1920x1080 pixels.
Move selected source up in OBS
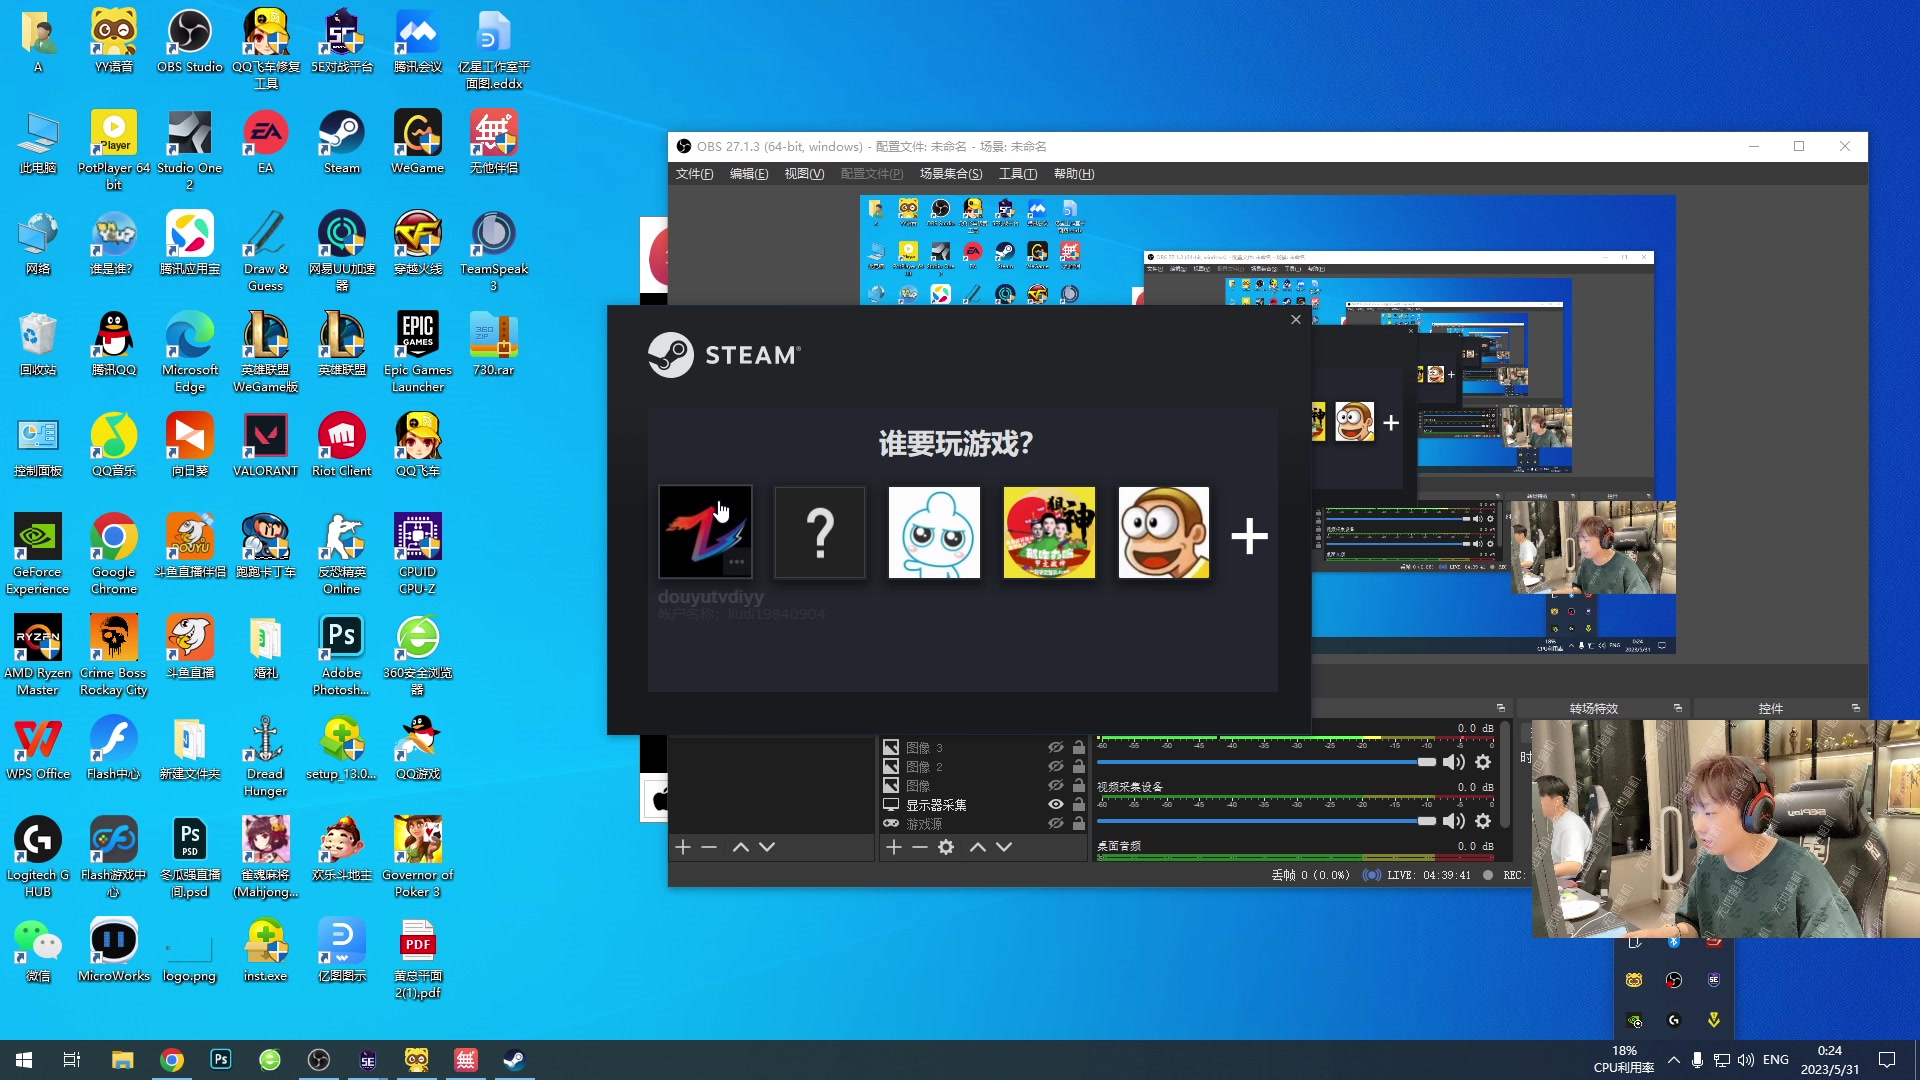pyautogui.click(x=978, y=847)
